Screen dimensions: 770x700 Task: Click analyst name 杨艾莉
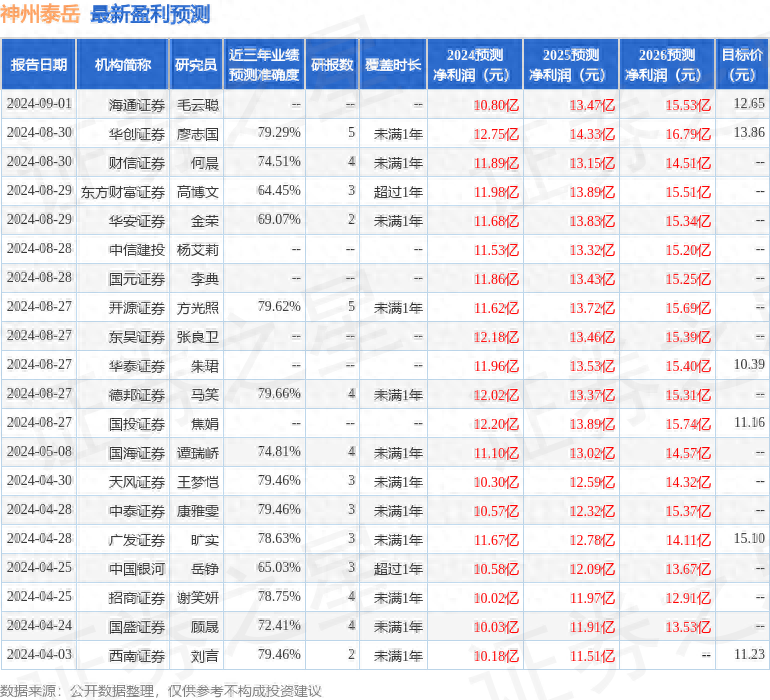(x=197, y=251)
